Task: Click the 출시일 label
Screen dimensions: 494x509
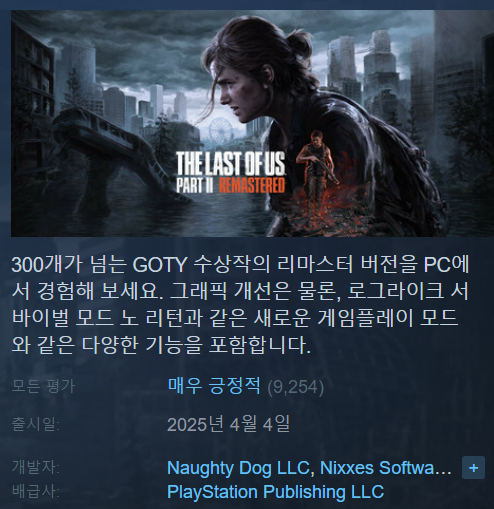Action: [36, 424]
